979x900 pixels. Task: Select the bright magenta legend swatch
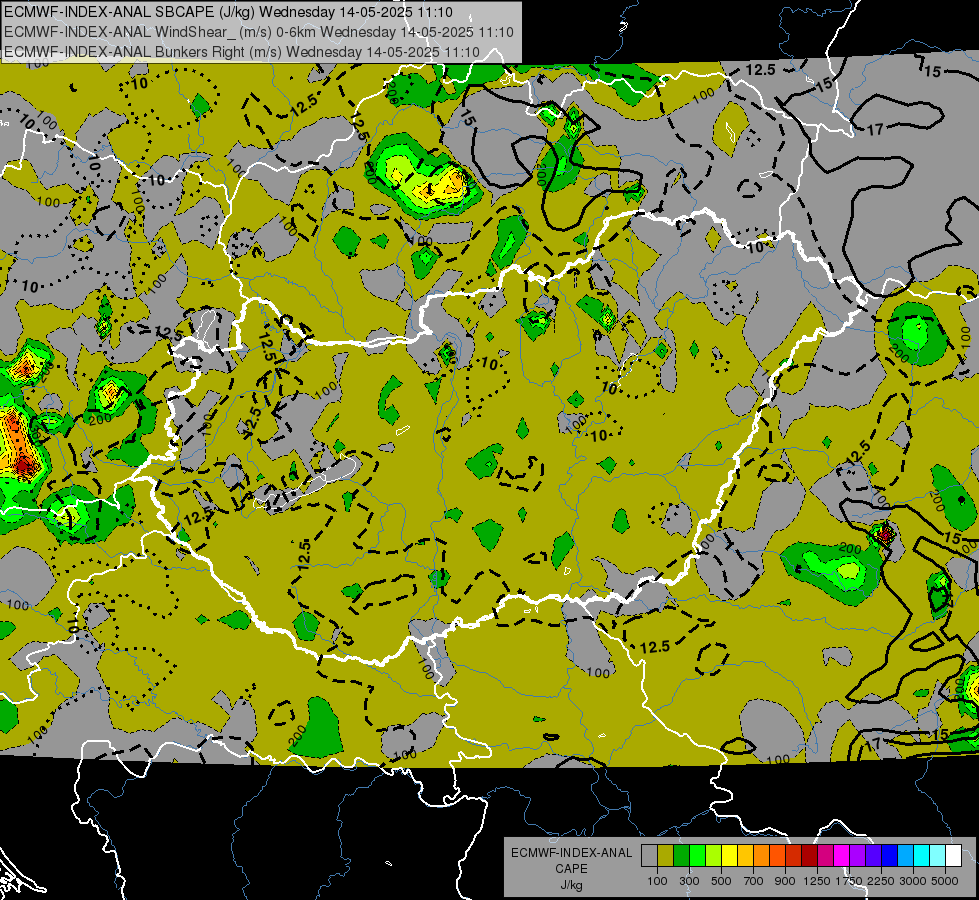(x=842, y=855)
